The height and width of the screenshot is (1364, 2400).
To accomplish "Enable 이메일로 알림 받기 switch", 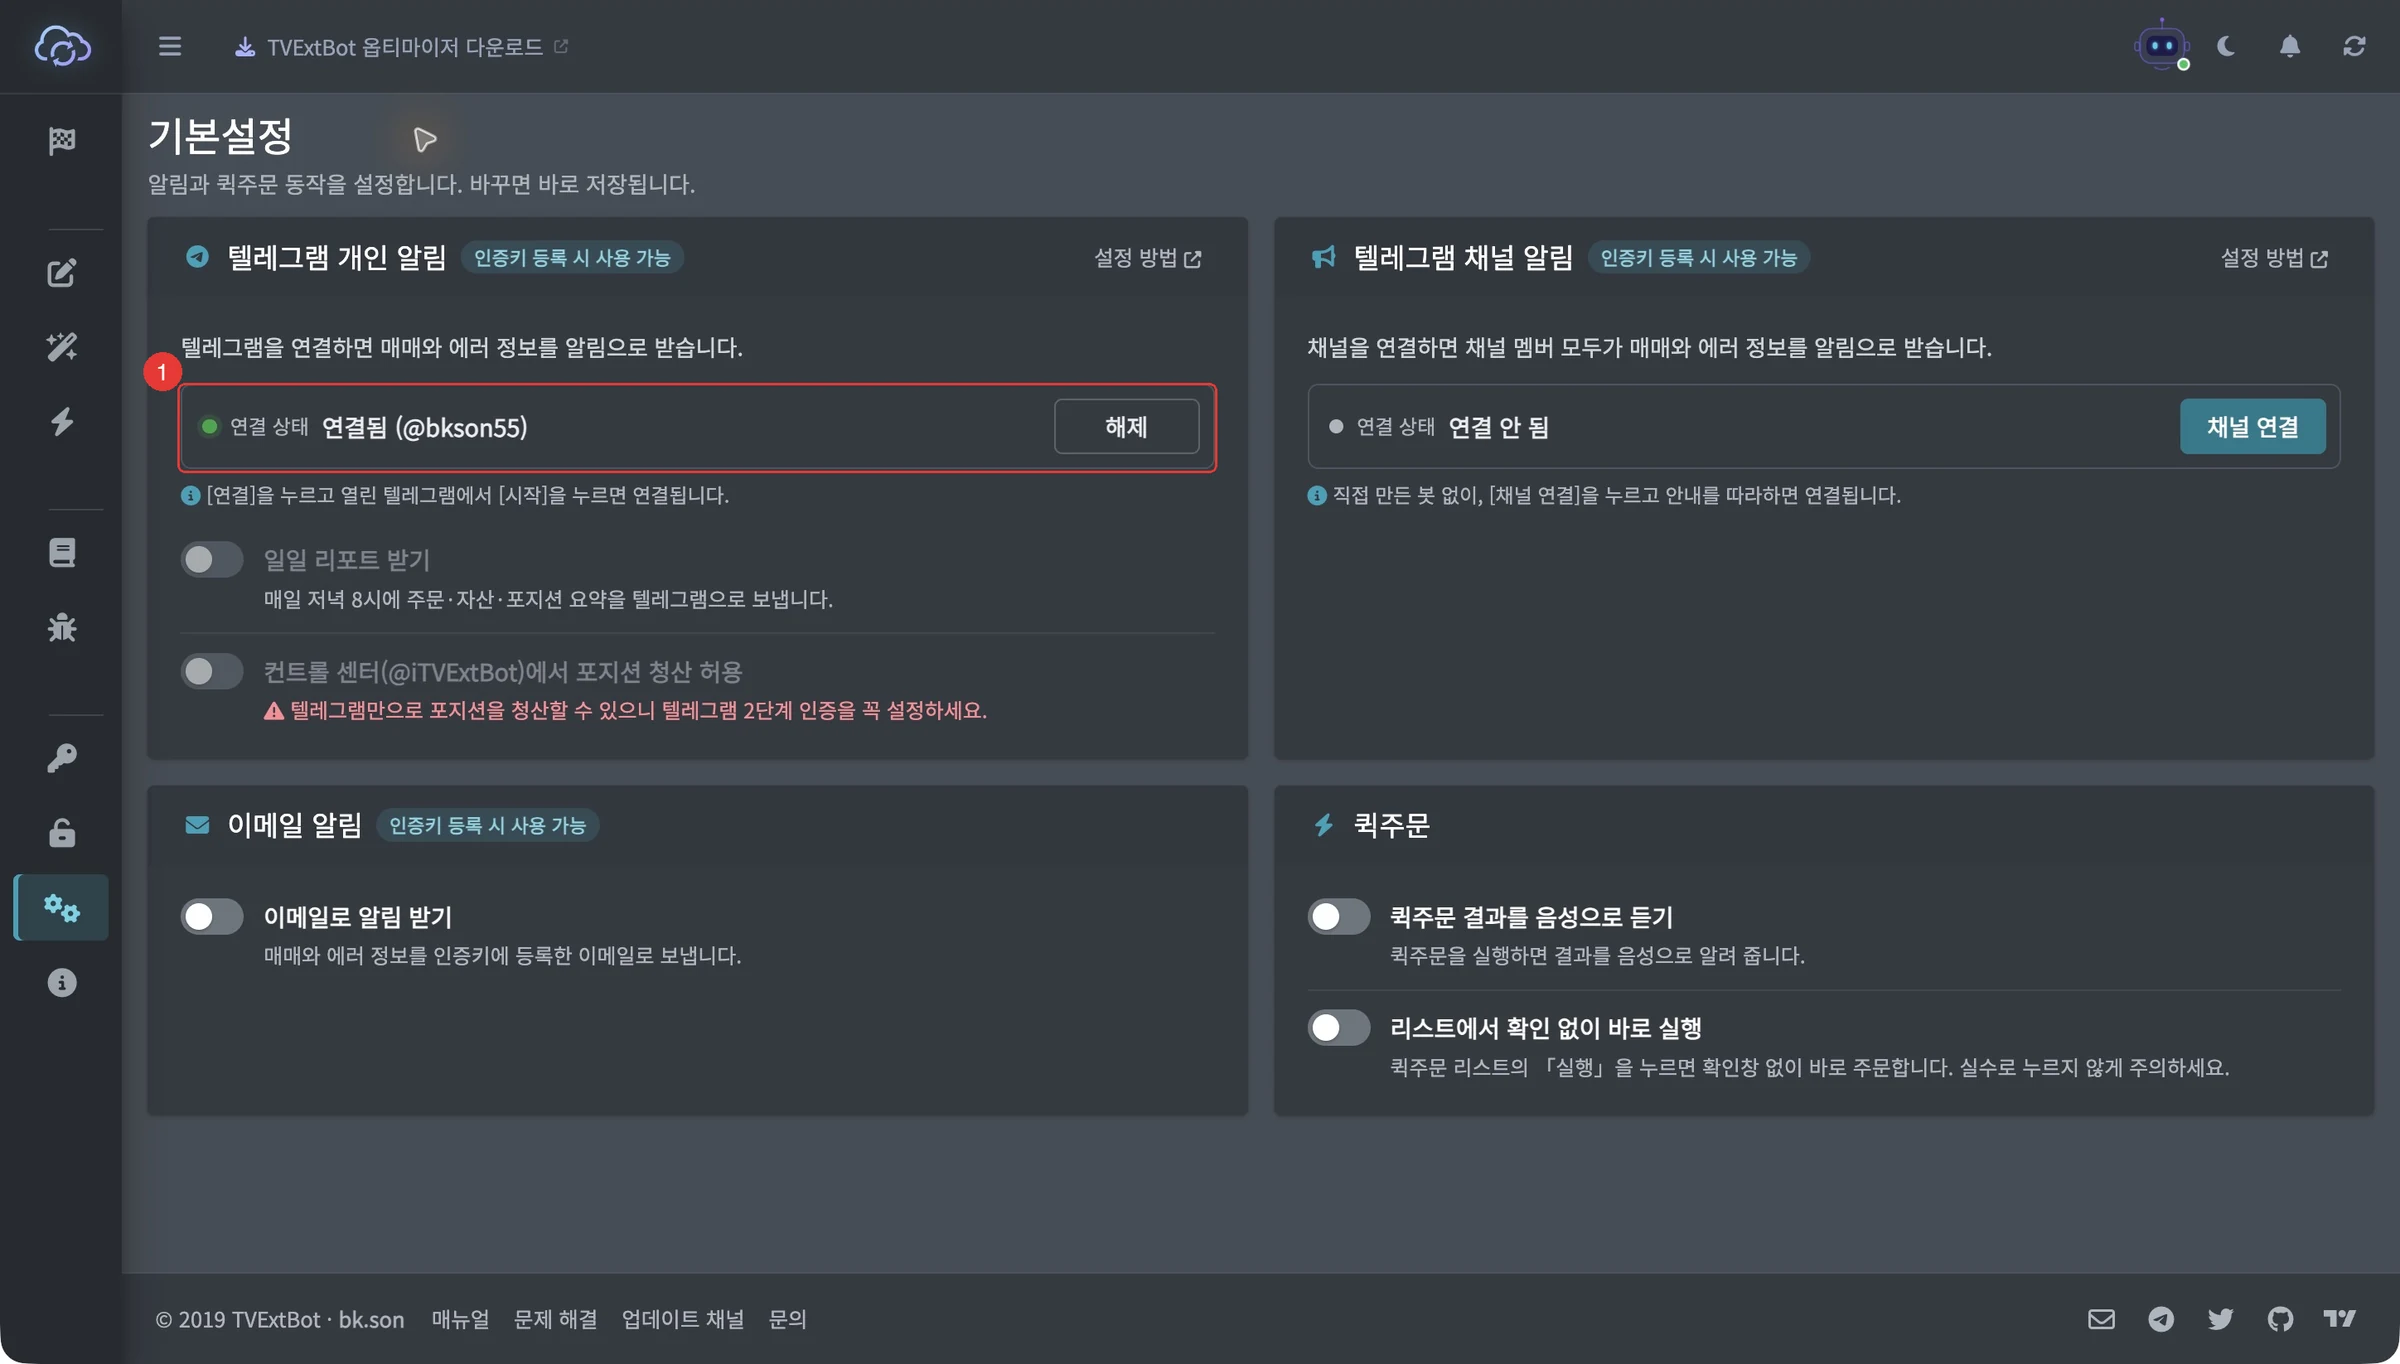I will 212,916.
